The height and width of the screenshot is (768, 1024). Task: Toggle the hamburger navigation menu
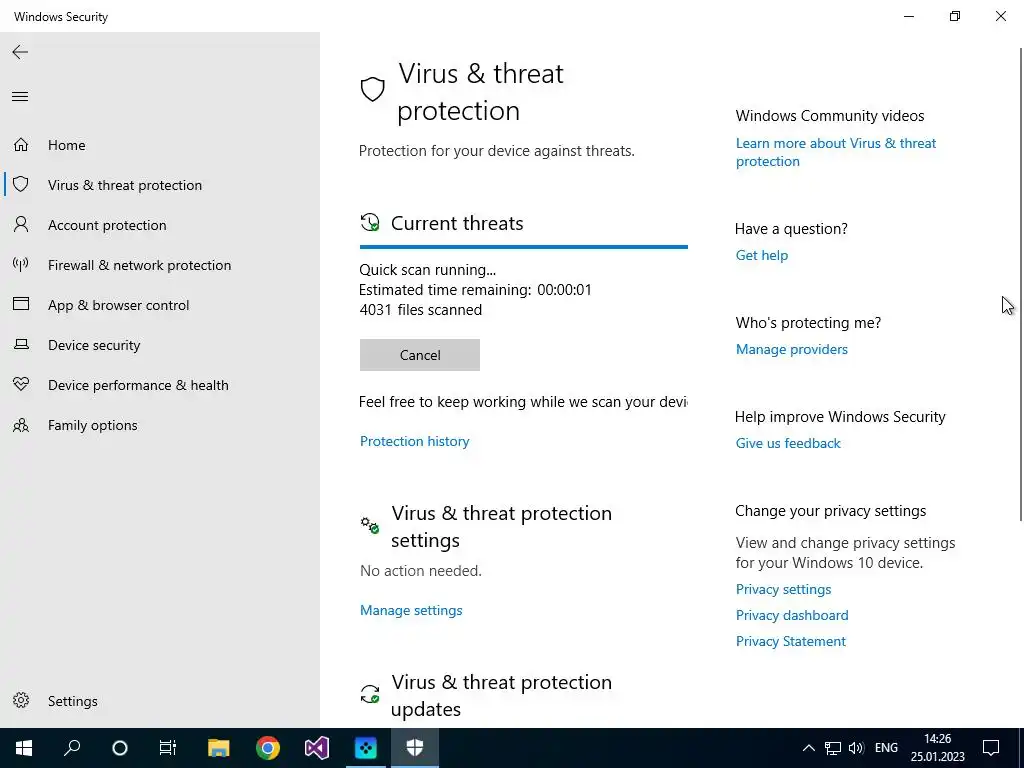click(20, 97)
